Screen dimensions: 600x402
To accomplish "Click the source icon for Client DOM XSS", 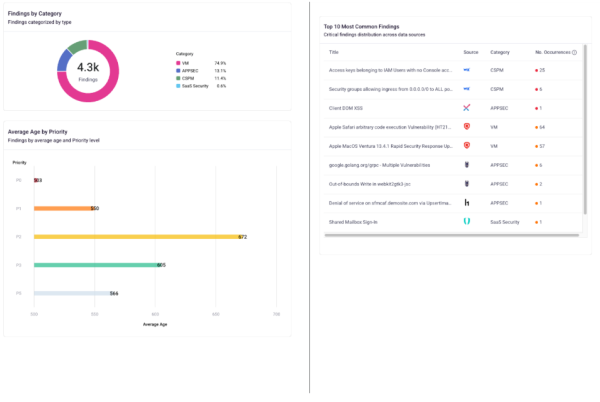I will coord(467,108).
